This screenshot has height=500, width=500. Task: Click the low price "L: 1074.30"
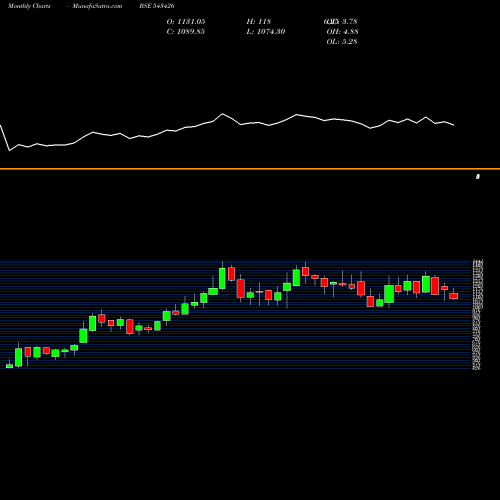coord(266,32)
